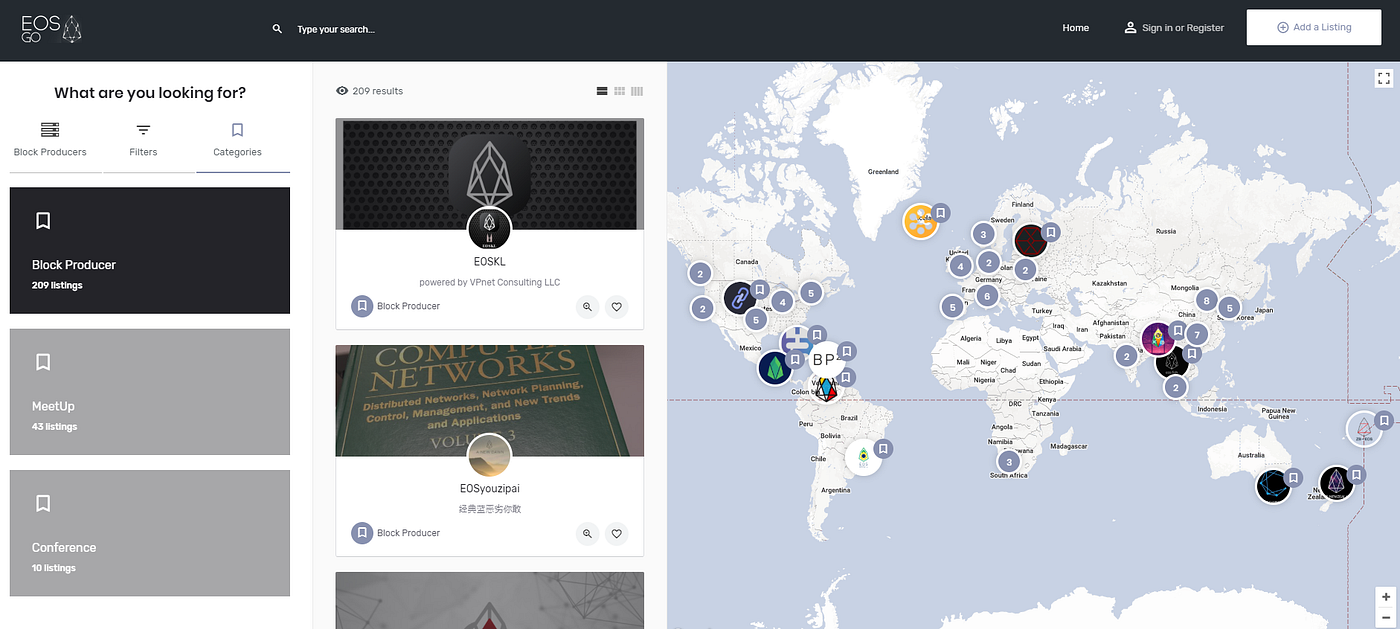Expand the cluster of 5 near Korea

[1229, 308]
